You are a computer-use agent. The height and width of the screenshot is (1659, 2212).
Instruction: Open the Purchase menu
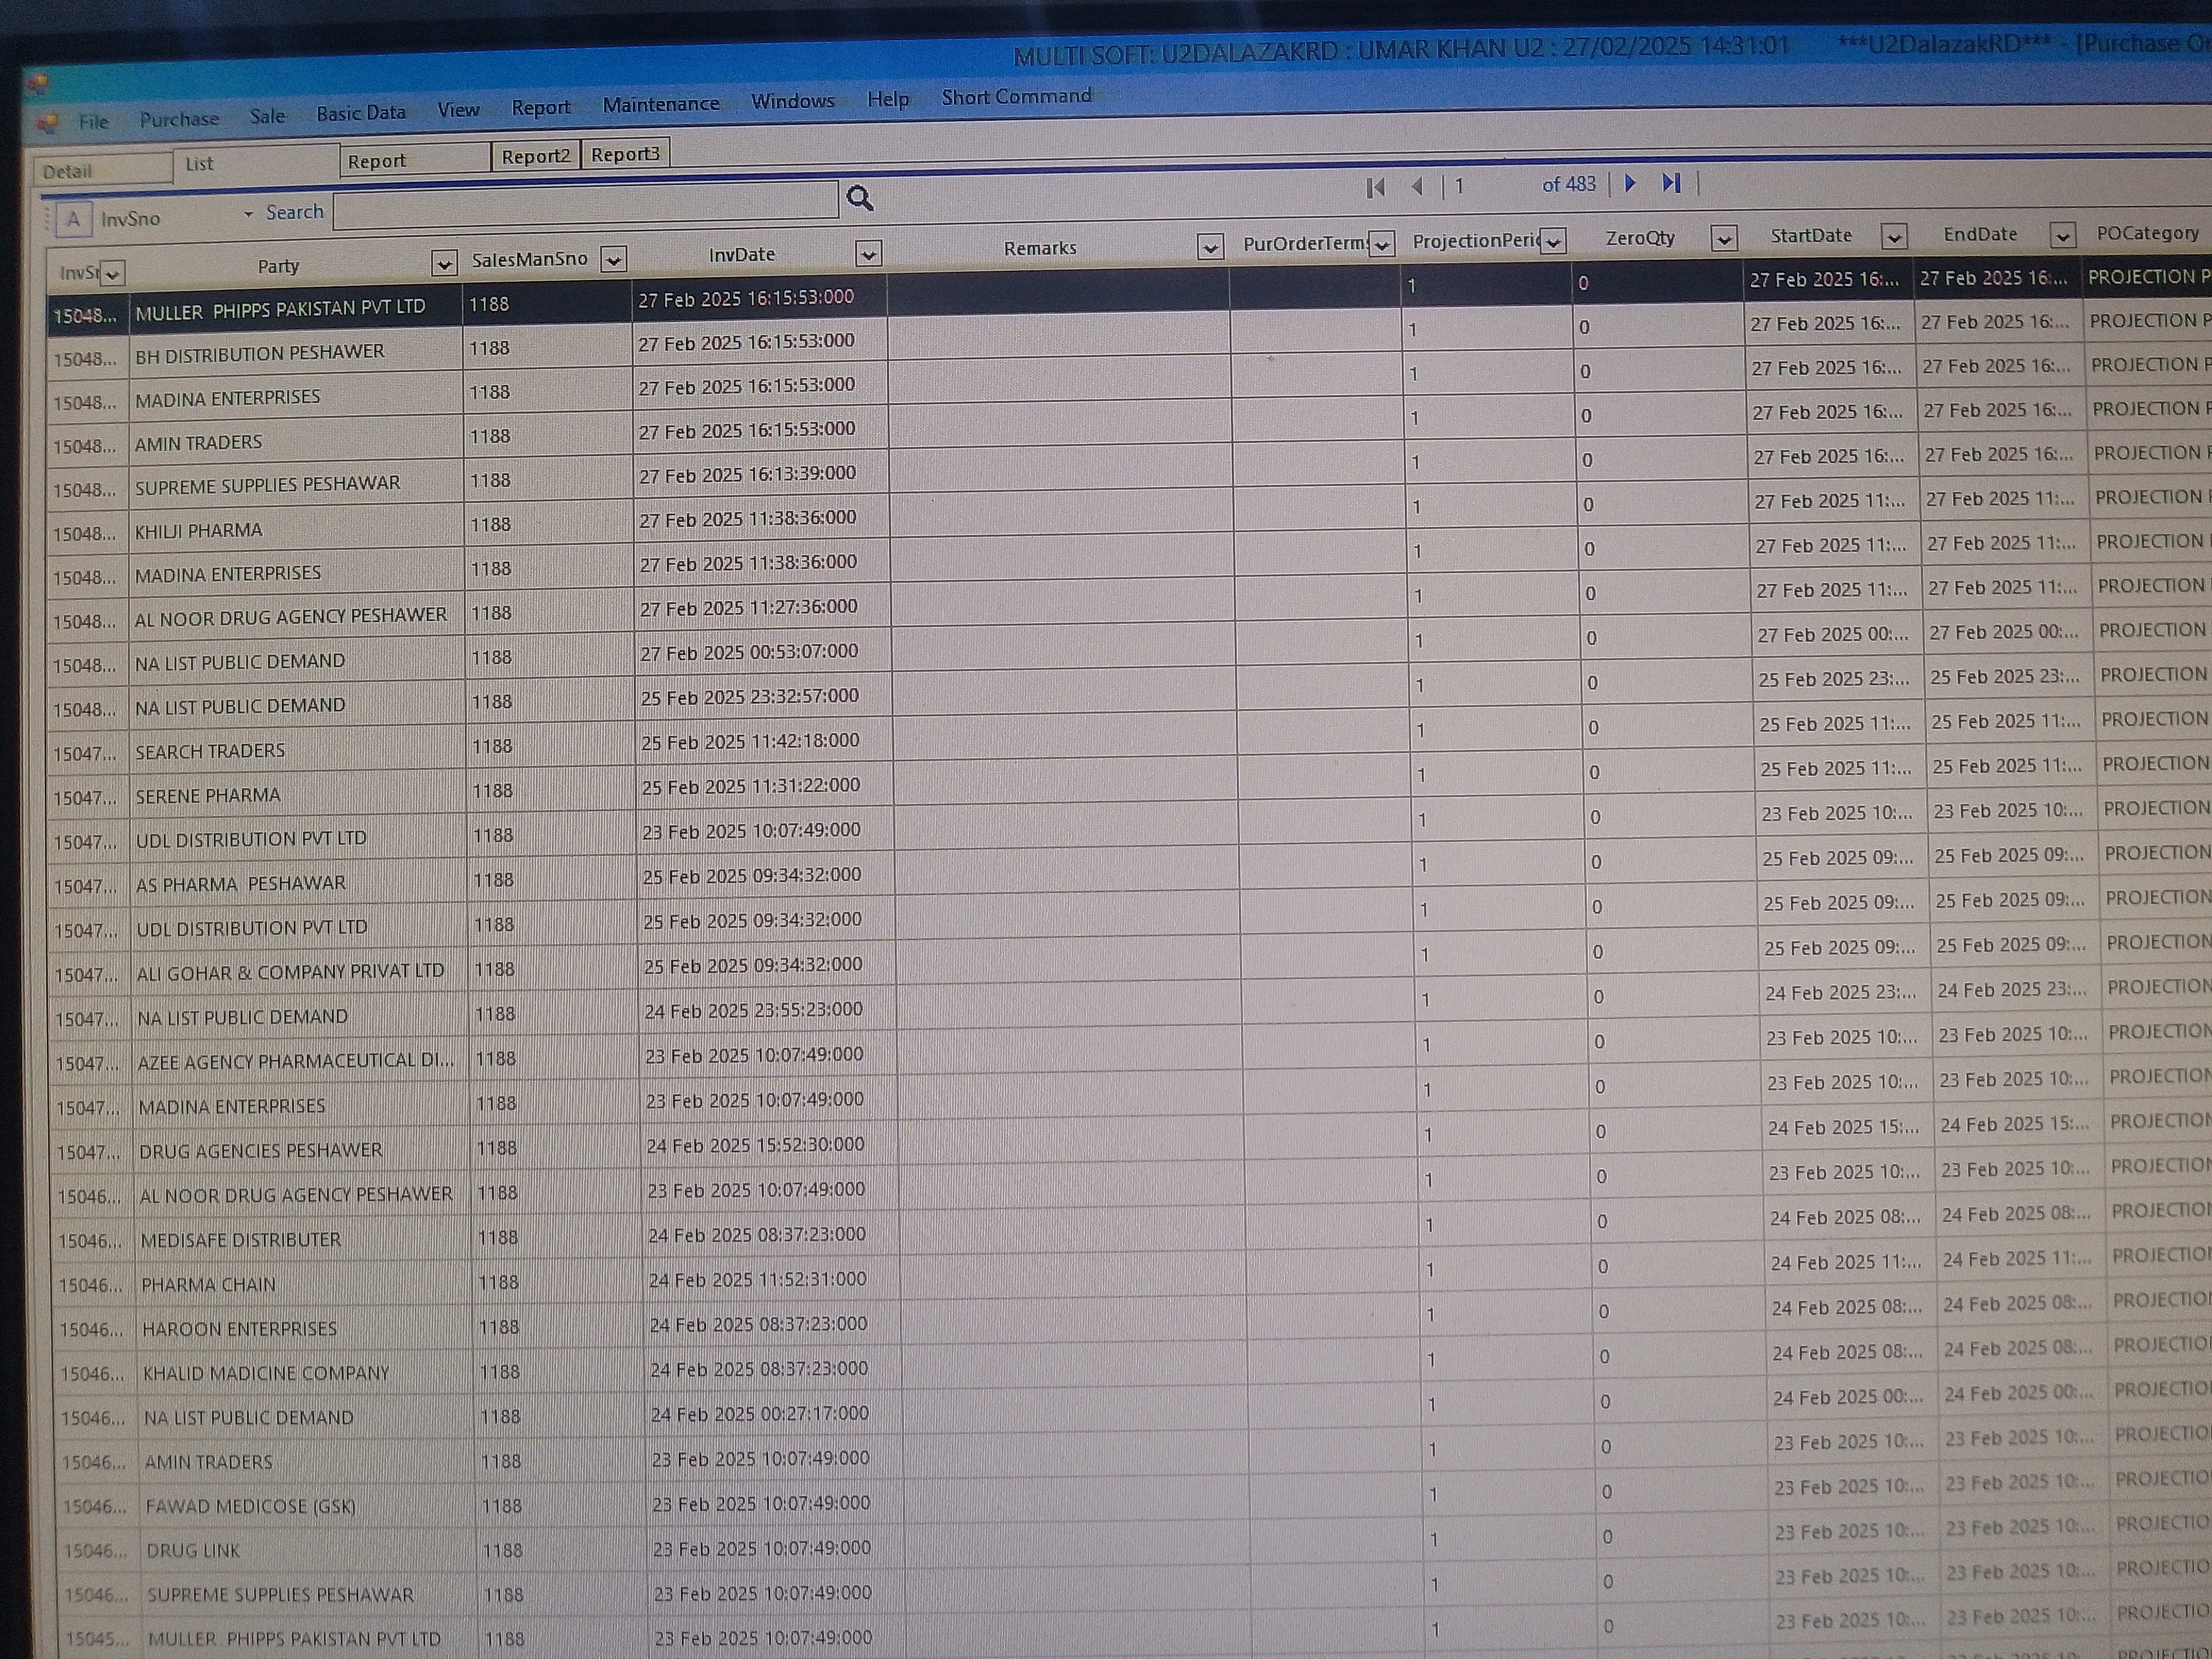tap(179, 119)
